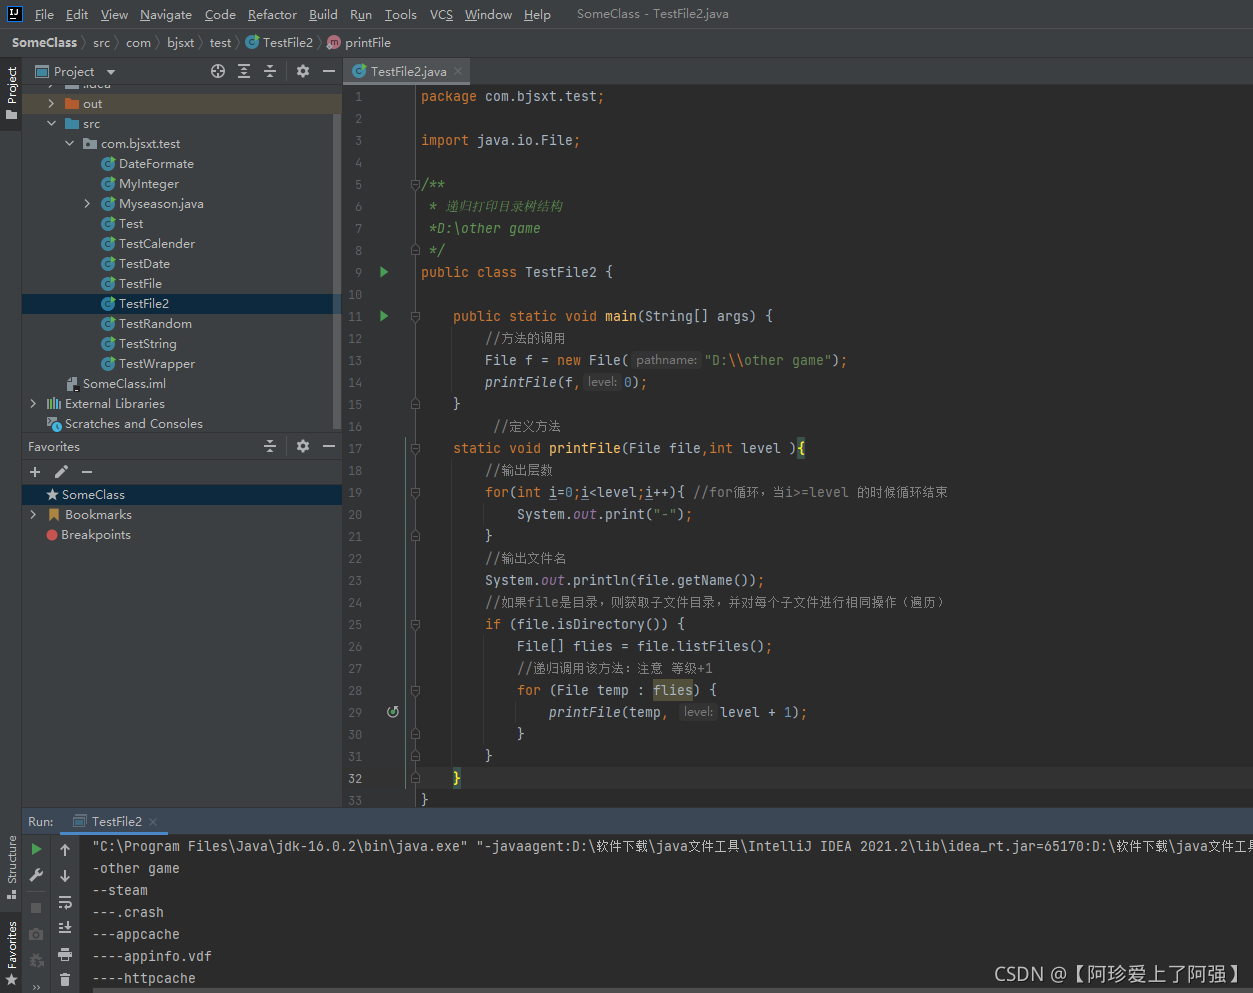1253x993 pixels.
Task: Open the Project panel settings gear
Action: pos(302,71)
